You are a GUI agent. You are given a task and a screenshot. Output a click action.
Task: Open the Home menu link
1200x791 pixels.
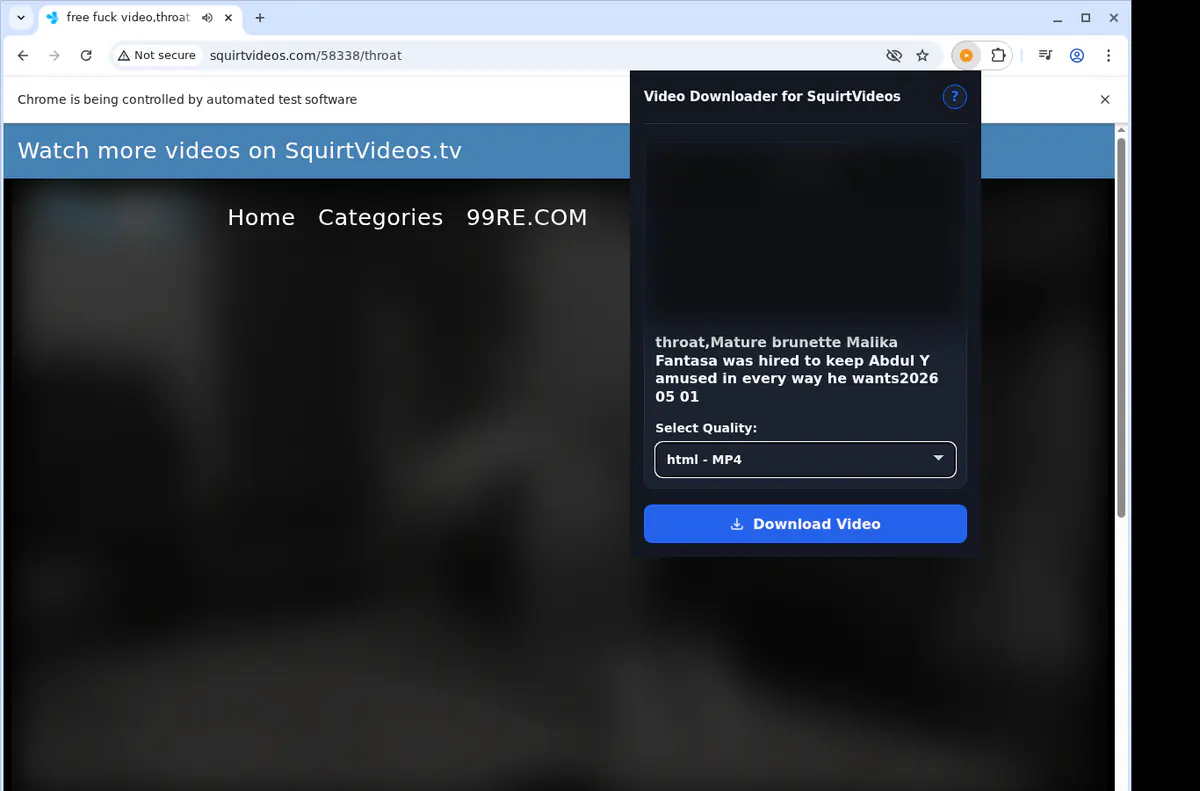(x=261, y=218)
